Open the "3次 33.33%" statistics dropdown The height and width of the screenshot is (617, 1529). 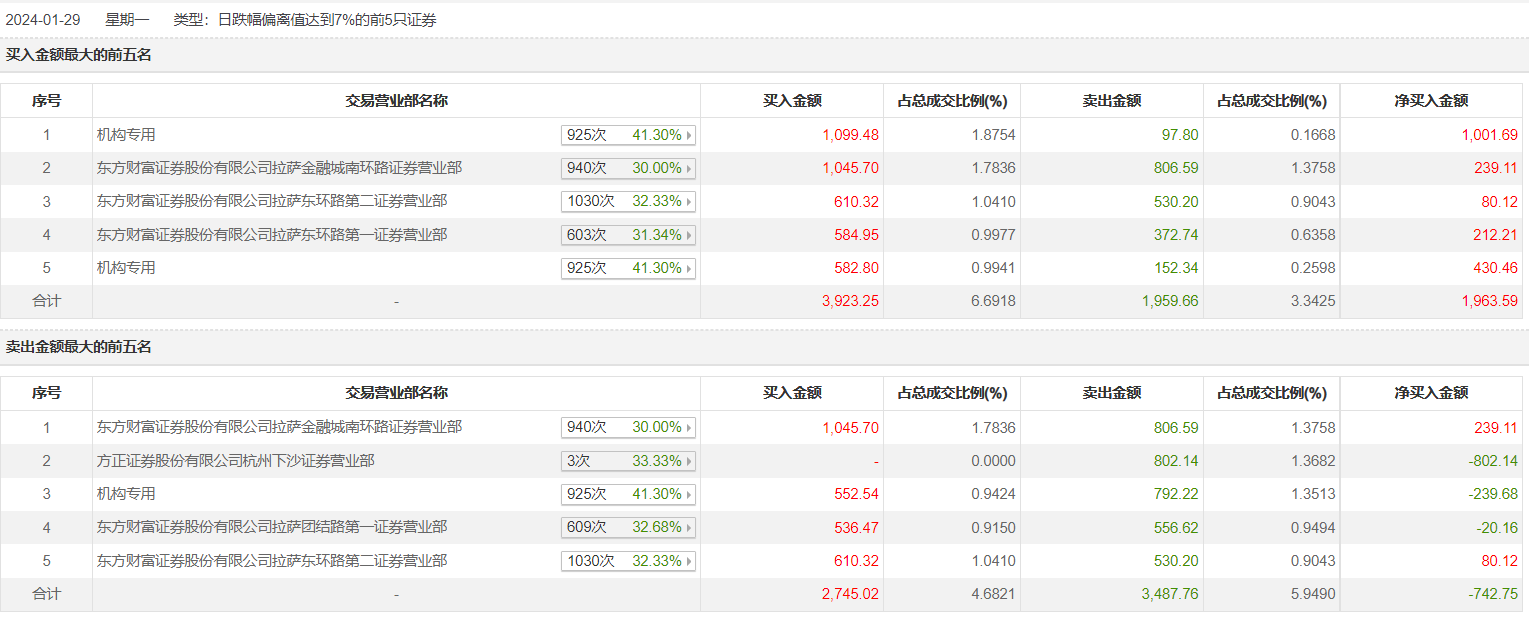689,461
